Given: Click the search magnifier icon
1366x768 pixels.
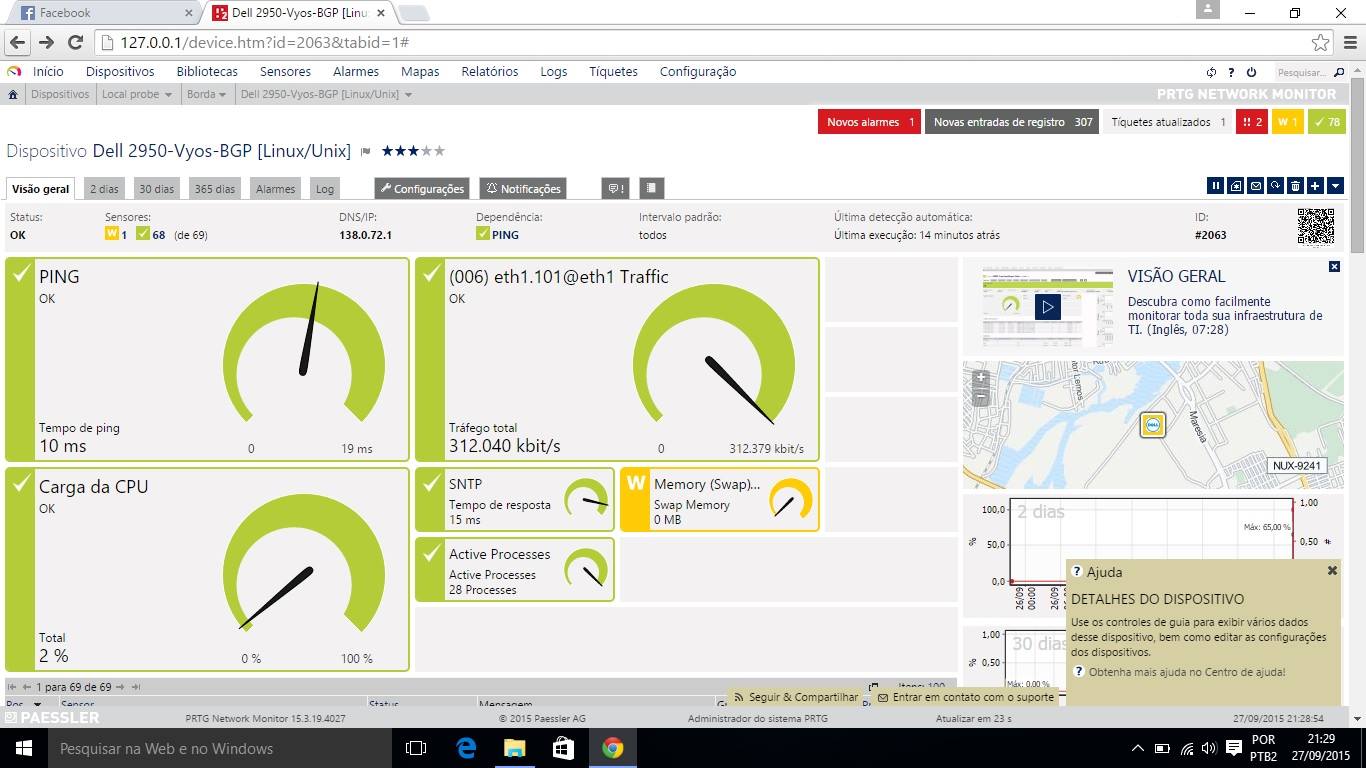Looking at the screenshot, I should click(1340, 72).
